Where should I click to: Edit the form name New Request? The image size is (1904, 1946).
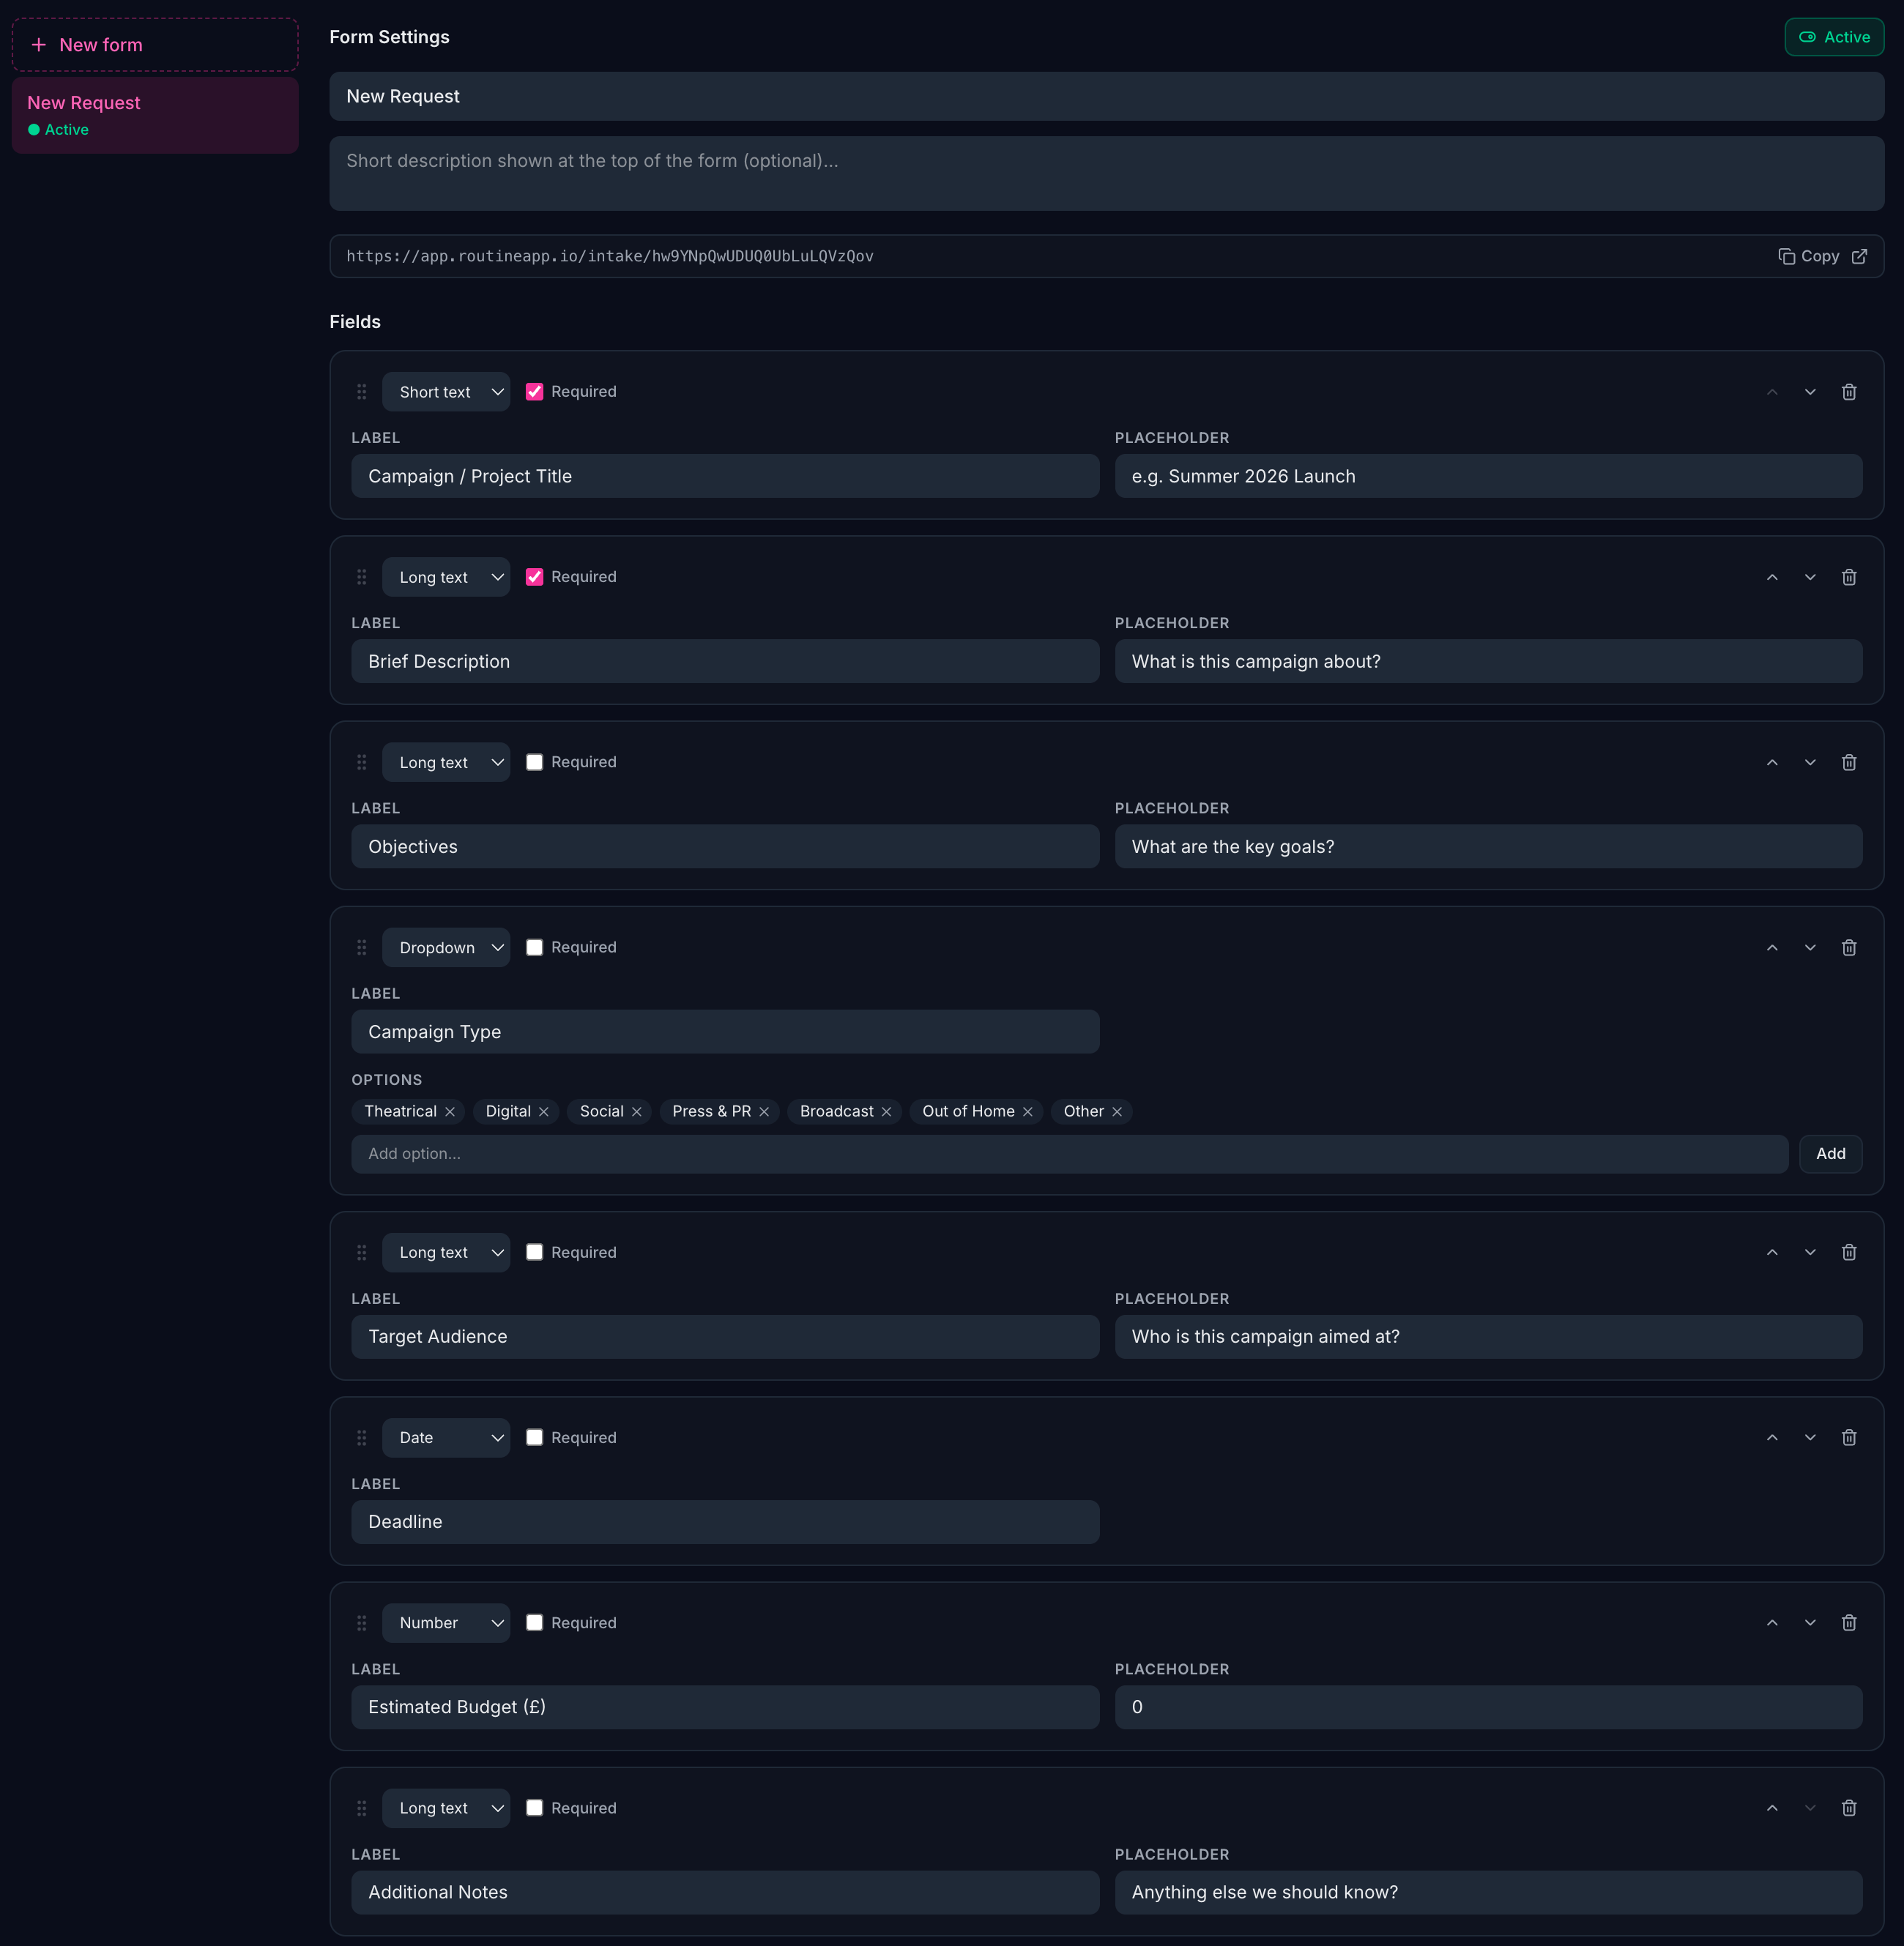[x=1106, y=96]
